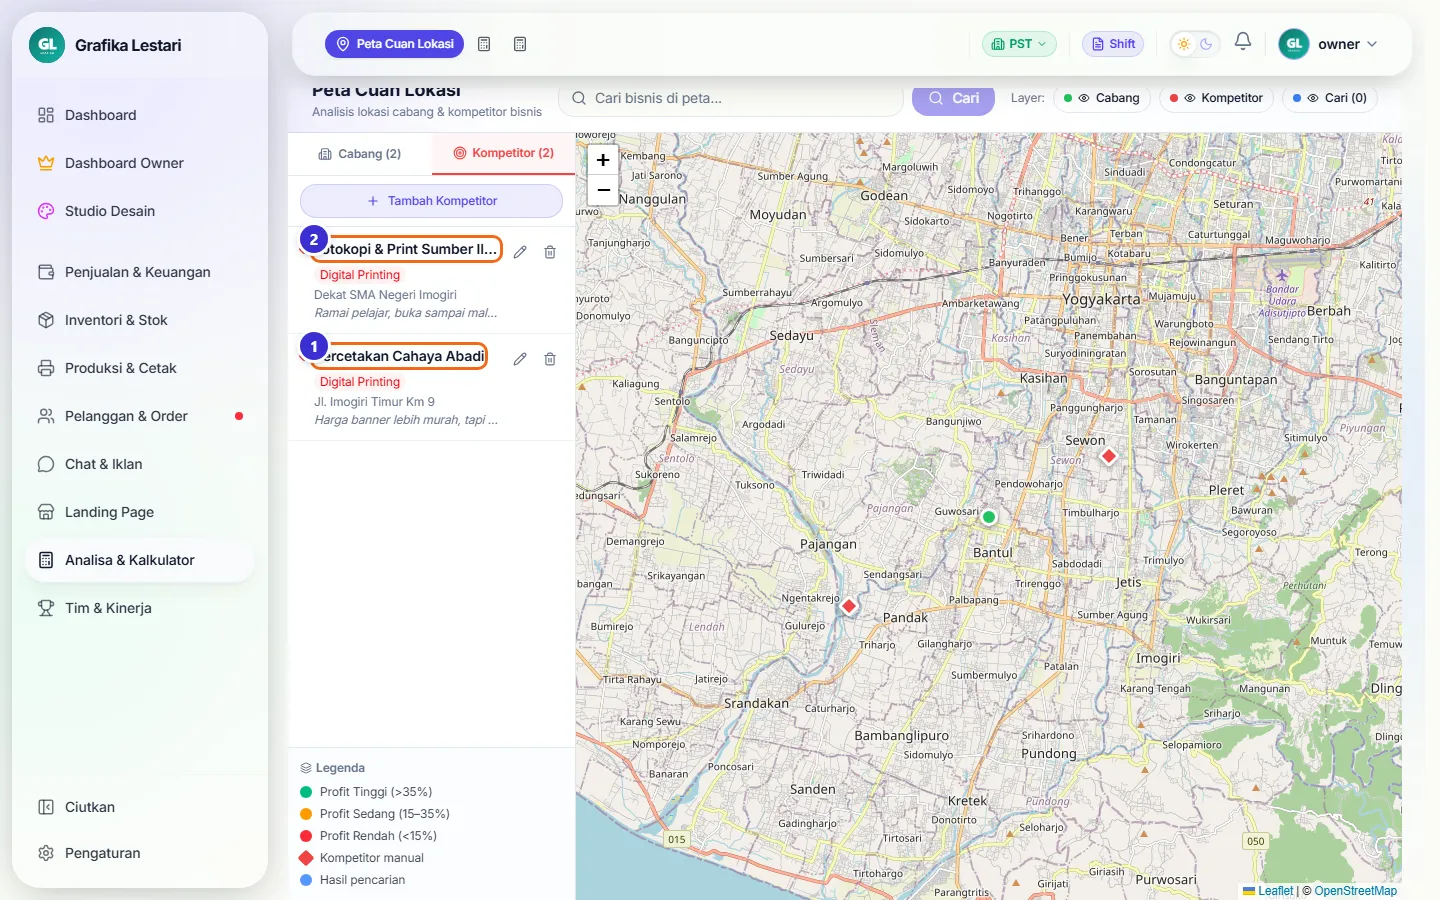This screenshot has width=1440, height=900.
Task: Click the green branch marker near Bantul
Action: point(989,517)
